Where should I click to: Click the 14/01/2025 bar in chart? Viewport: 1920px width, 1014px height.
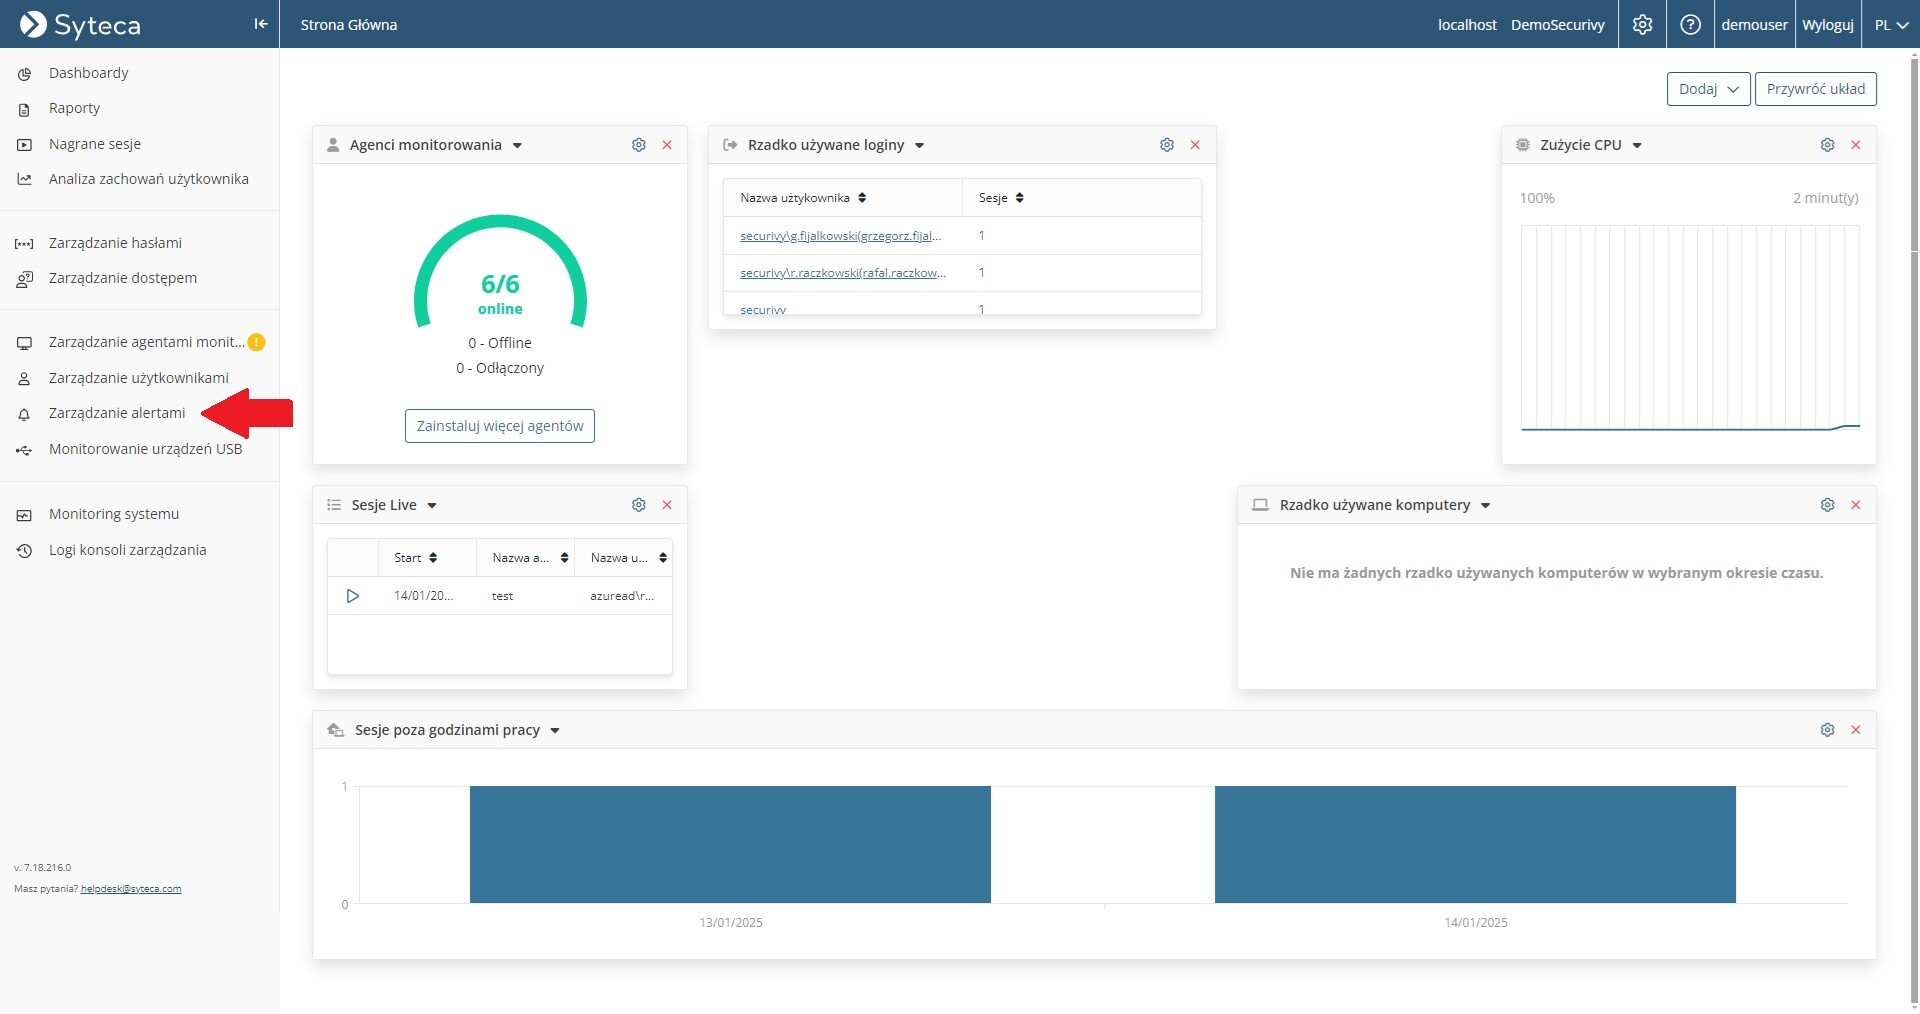click(x=1475, y=845)
